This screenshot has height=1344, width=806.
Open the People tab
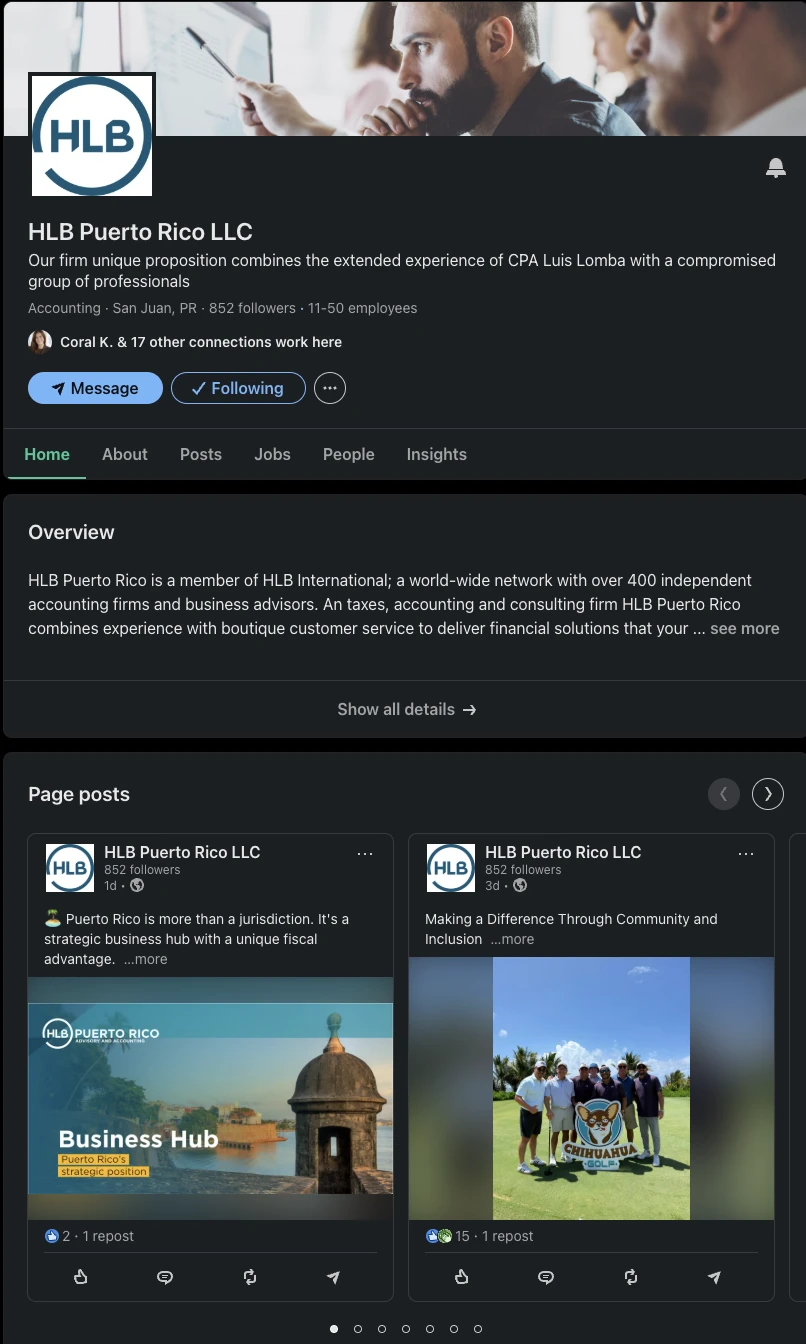pos(349,454)
